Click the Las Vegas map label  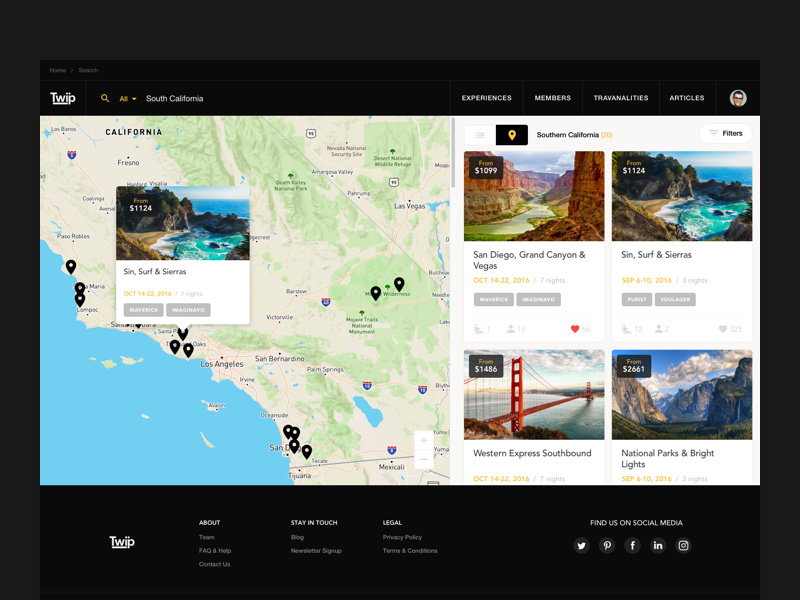point(410,206)
